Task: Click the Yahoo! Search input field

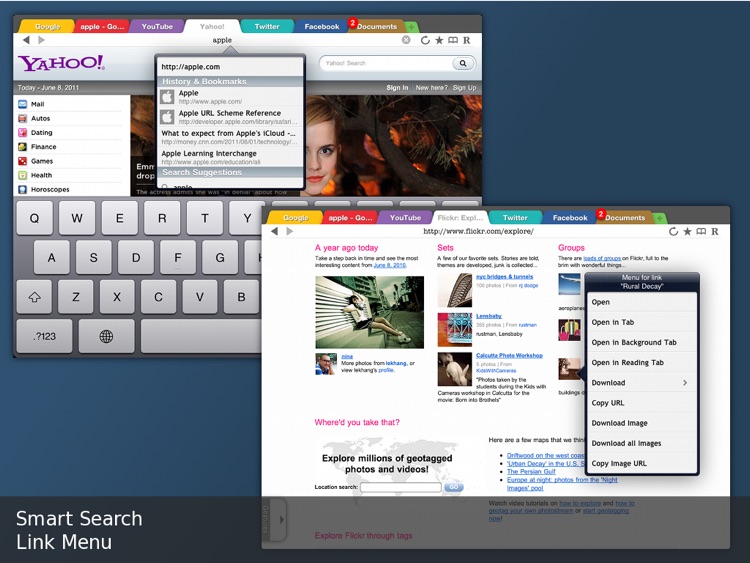Action: (386, 63)
